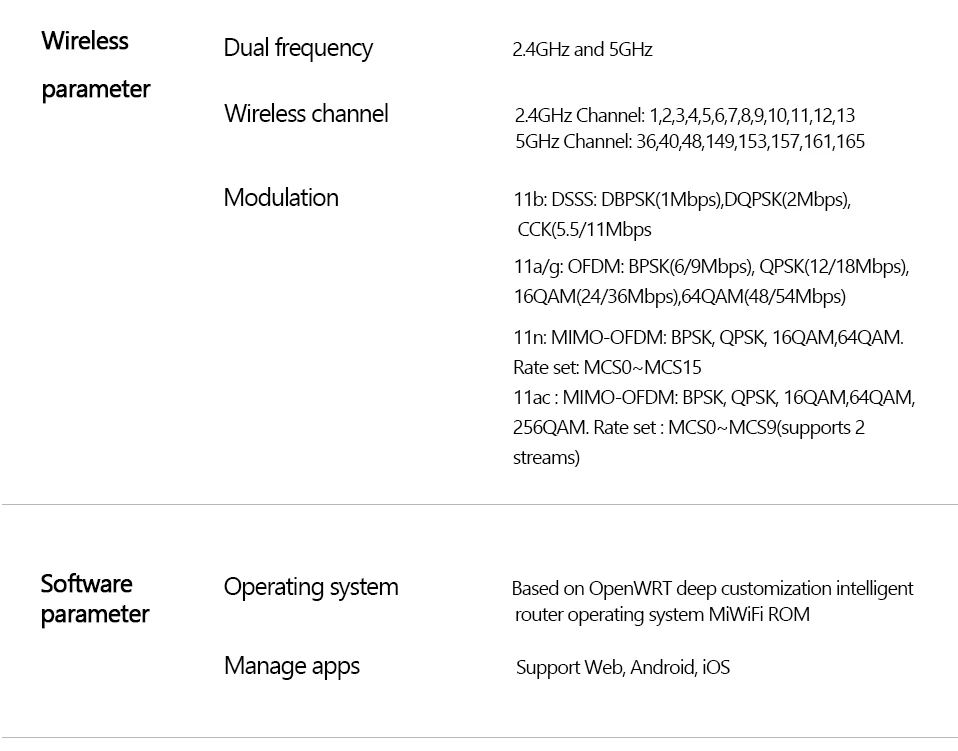
Task: Click the 'Based on OpenWRT deep customization' line
Action: pos(712,589)
